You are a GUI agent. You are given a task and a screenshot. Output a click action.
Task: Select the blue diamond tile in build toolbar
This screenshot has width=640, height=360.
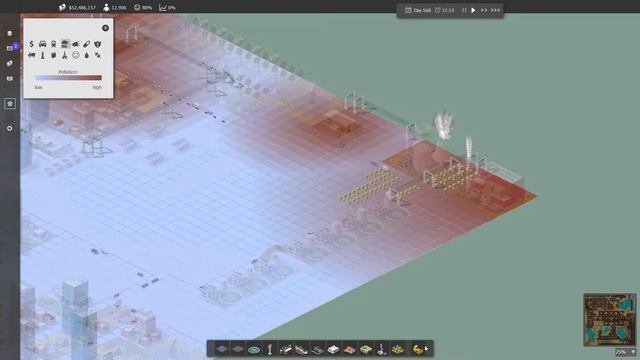(x=222, y=349)
